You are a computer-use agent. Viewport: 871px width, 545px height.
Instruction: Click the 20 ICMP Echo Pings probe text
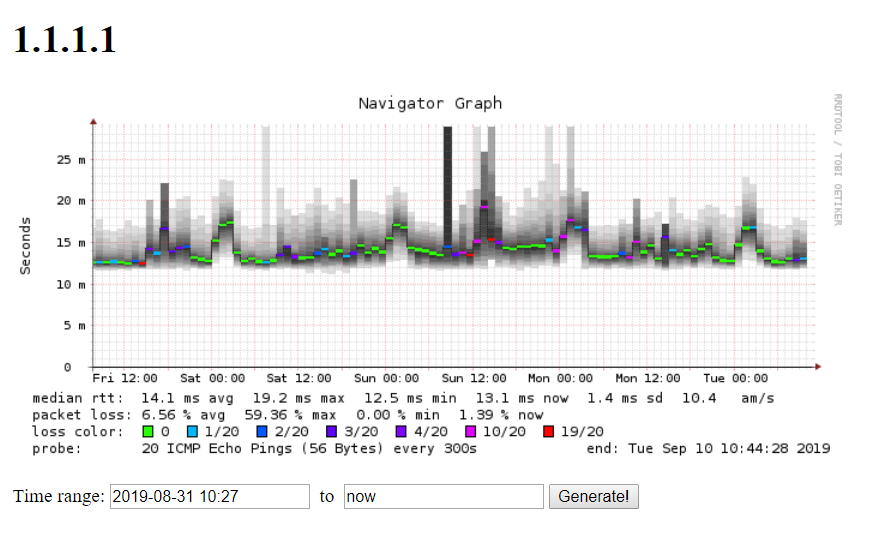pyautogui.click(x=309, y=448)
